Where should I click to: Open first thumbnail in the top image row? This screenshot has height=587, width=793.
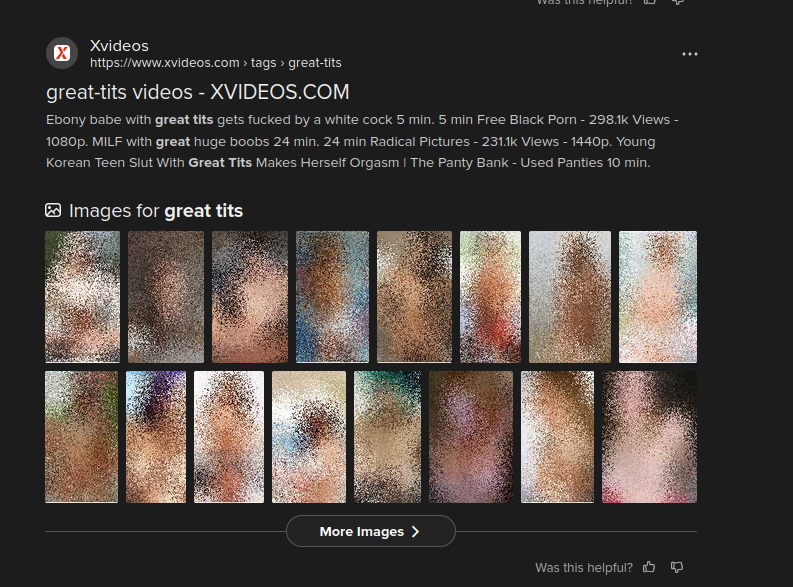click(x=82, y=297)
